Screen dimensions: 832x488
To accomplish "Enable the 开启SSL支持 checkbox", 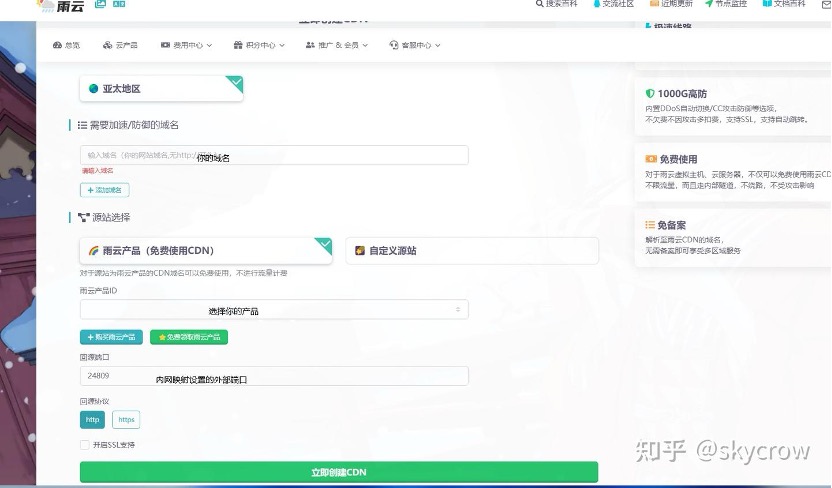I will [x=85, y=445].
